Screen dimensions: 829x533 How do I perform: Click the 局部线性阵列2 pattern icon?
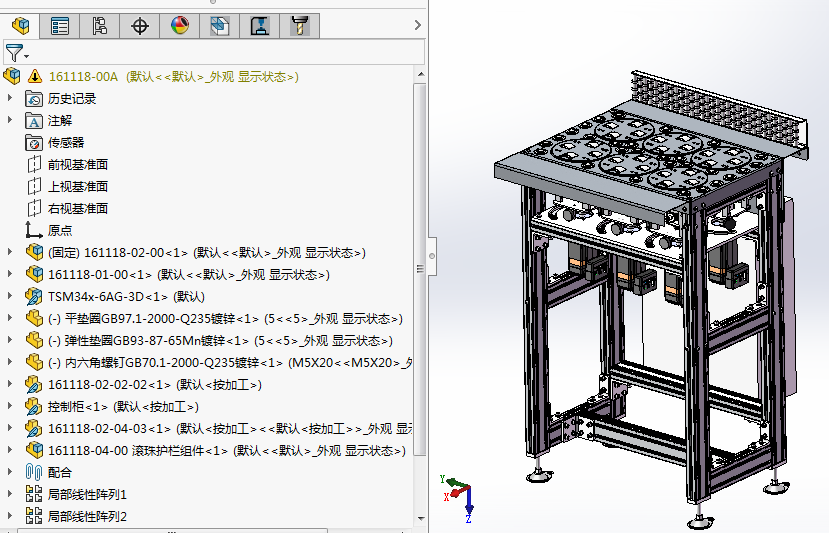pyautogui.click(x=34, y=516)
